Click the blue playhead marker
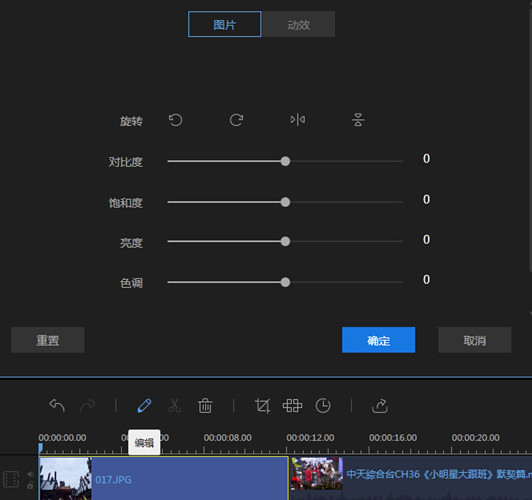Image resolution: width=532 pixels, height=500 pixels. (x=40, y=448)
